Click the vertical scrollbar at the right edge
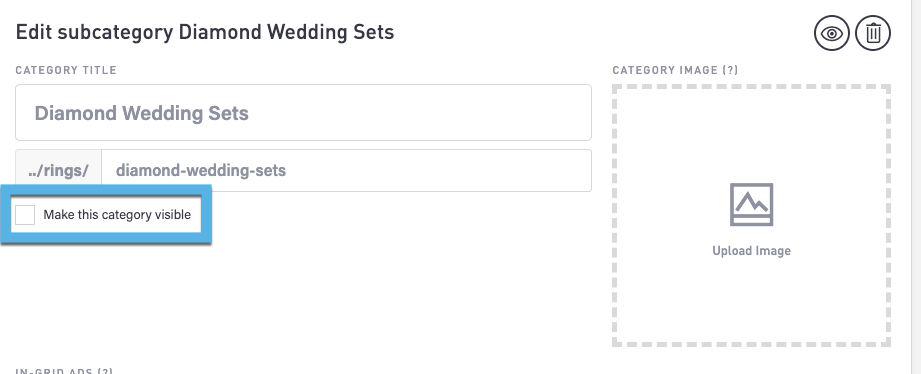 (x=917, y=187)
